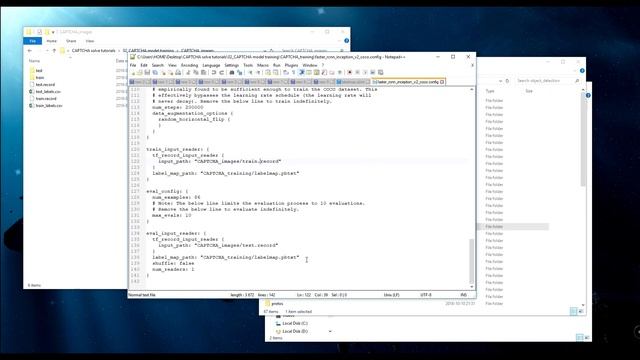The height and width of the screenshot is (360, 640).
Task: Click the Document Map toolbar icon
Action: [x=316, y=72]
